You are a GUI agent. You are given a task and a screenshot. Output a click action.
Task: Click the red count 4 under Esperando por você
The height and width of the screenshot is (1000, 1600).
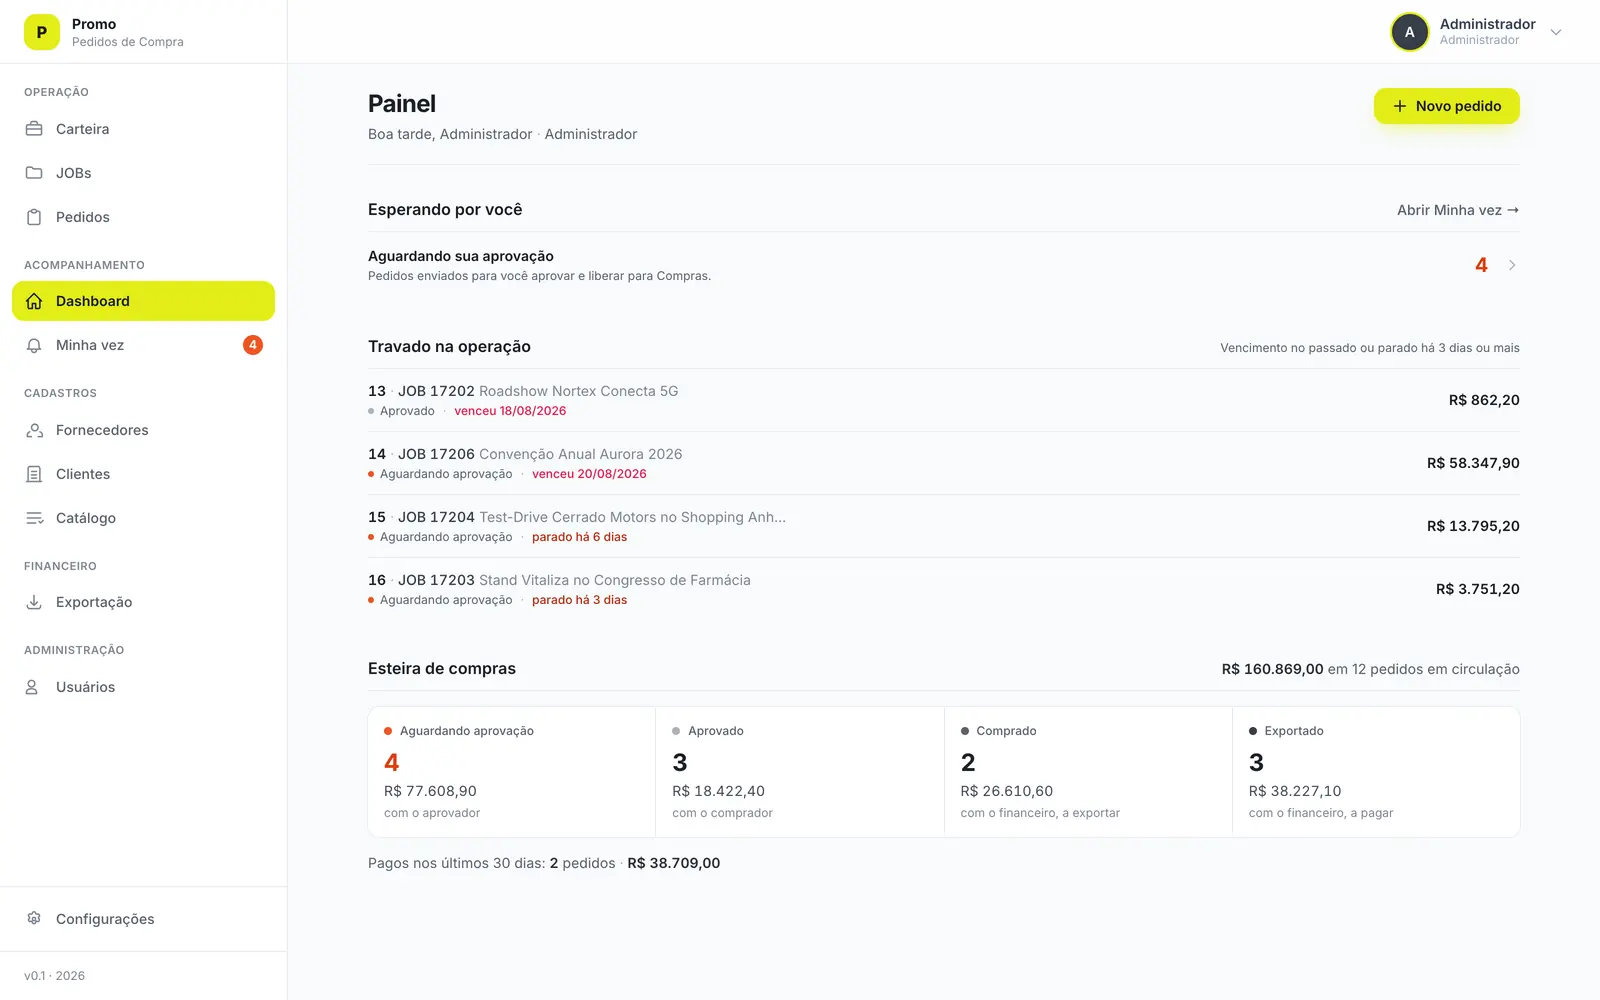(1481, 265)
